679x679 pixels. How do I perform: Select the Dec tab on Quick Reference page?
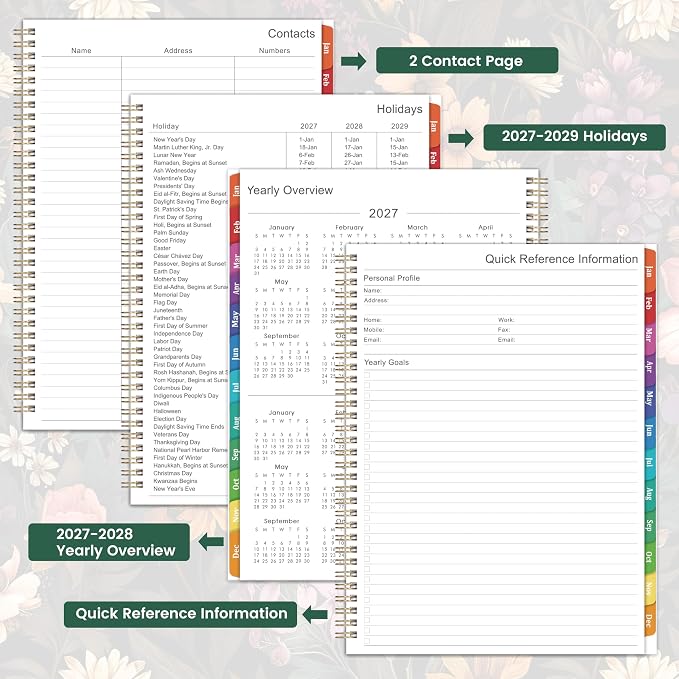(650, 620)
